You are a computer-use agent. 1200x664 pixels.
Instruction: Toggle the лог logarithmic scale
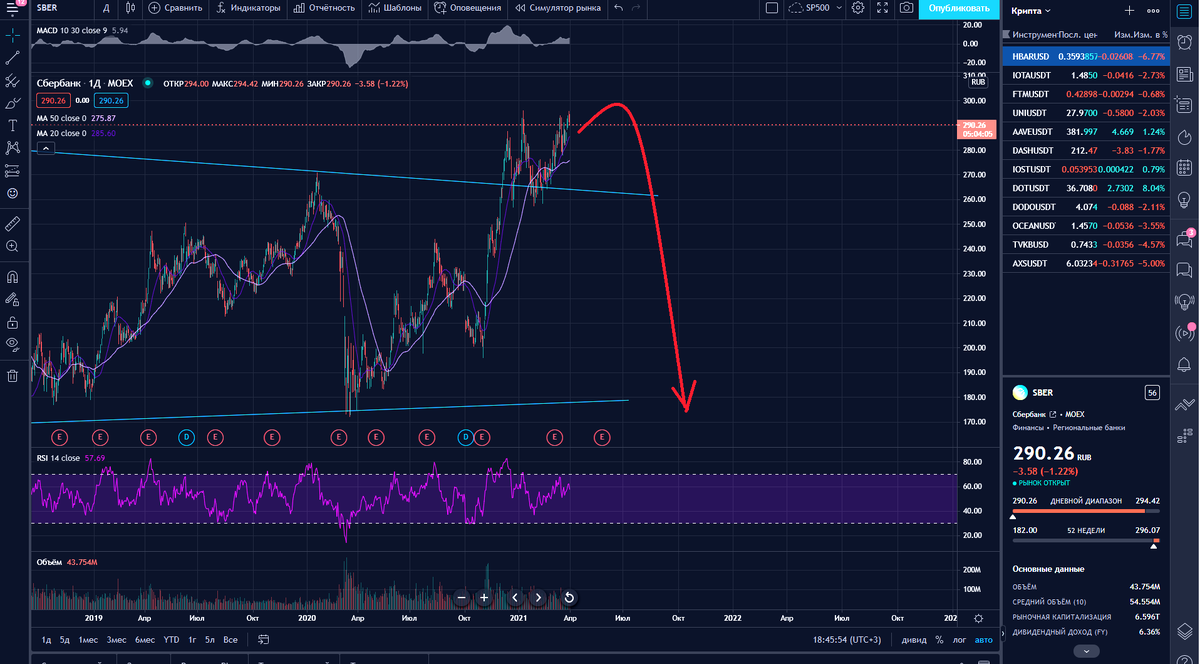coord(960,639)
